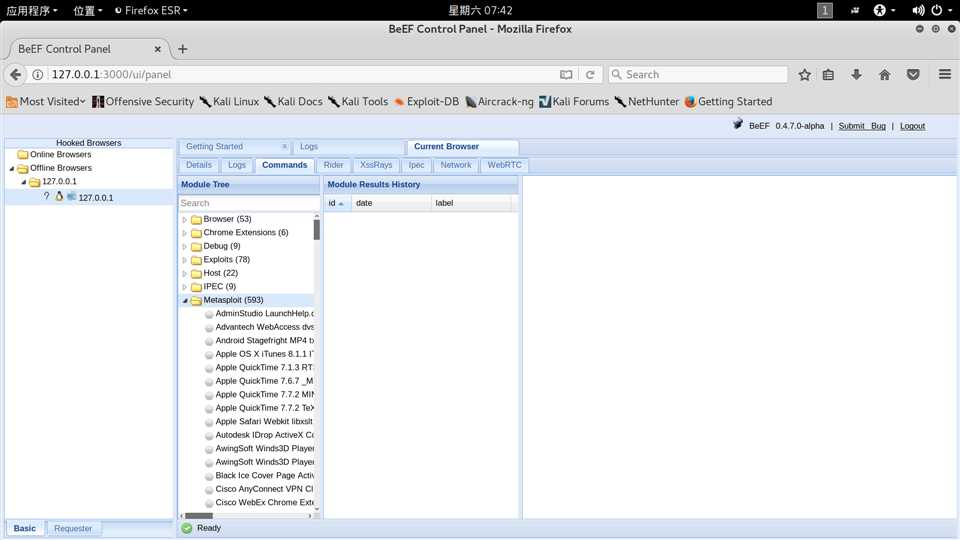960x540 pixels.
Task: Open the downloads arrow icon
Action: 856,74
